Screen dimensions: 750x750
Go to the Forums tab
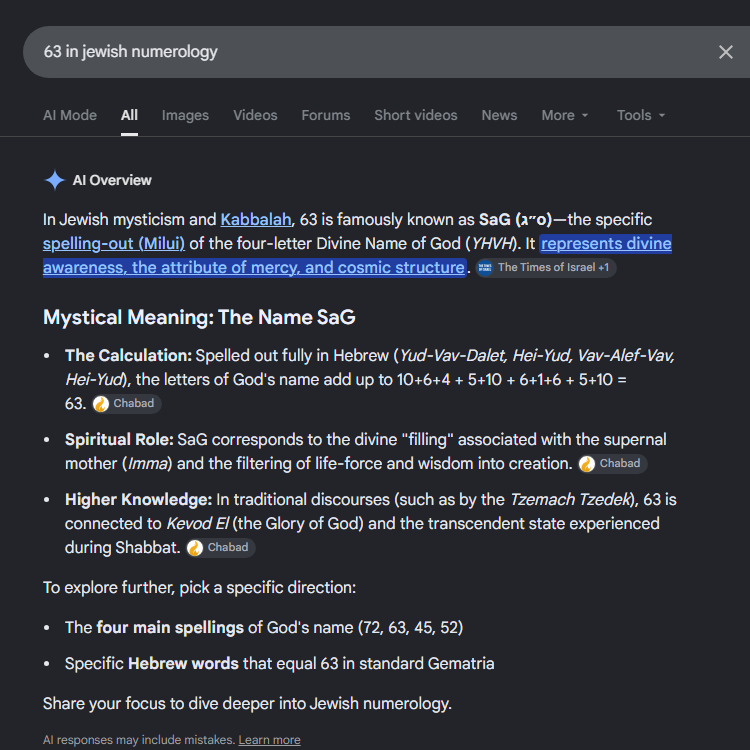[326, 115]
